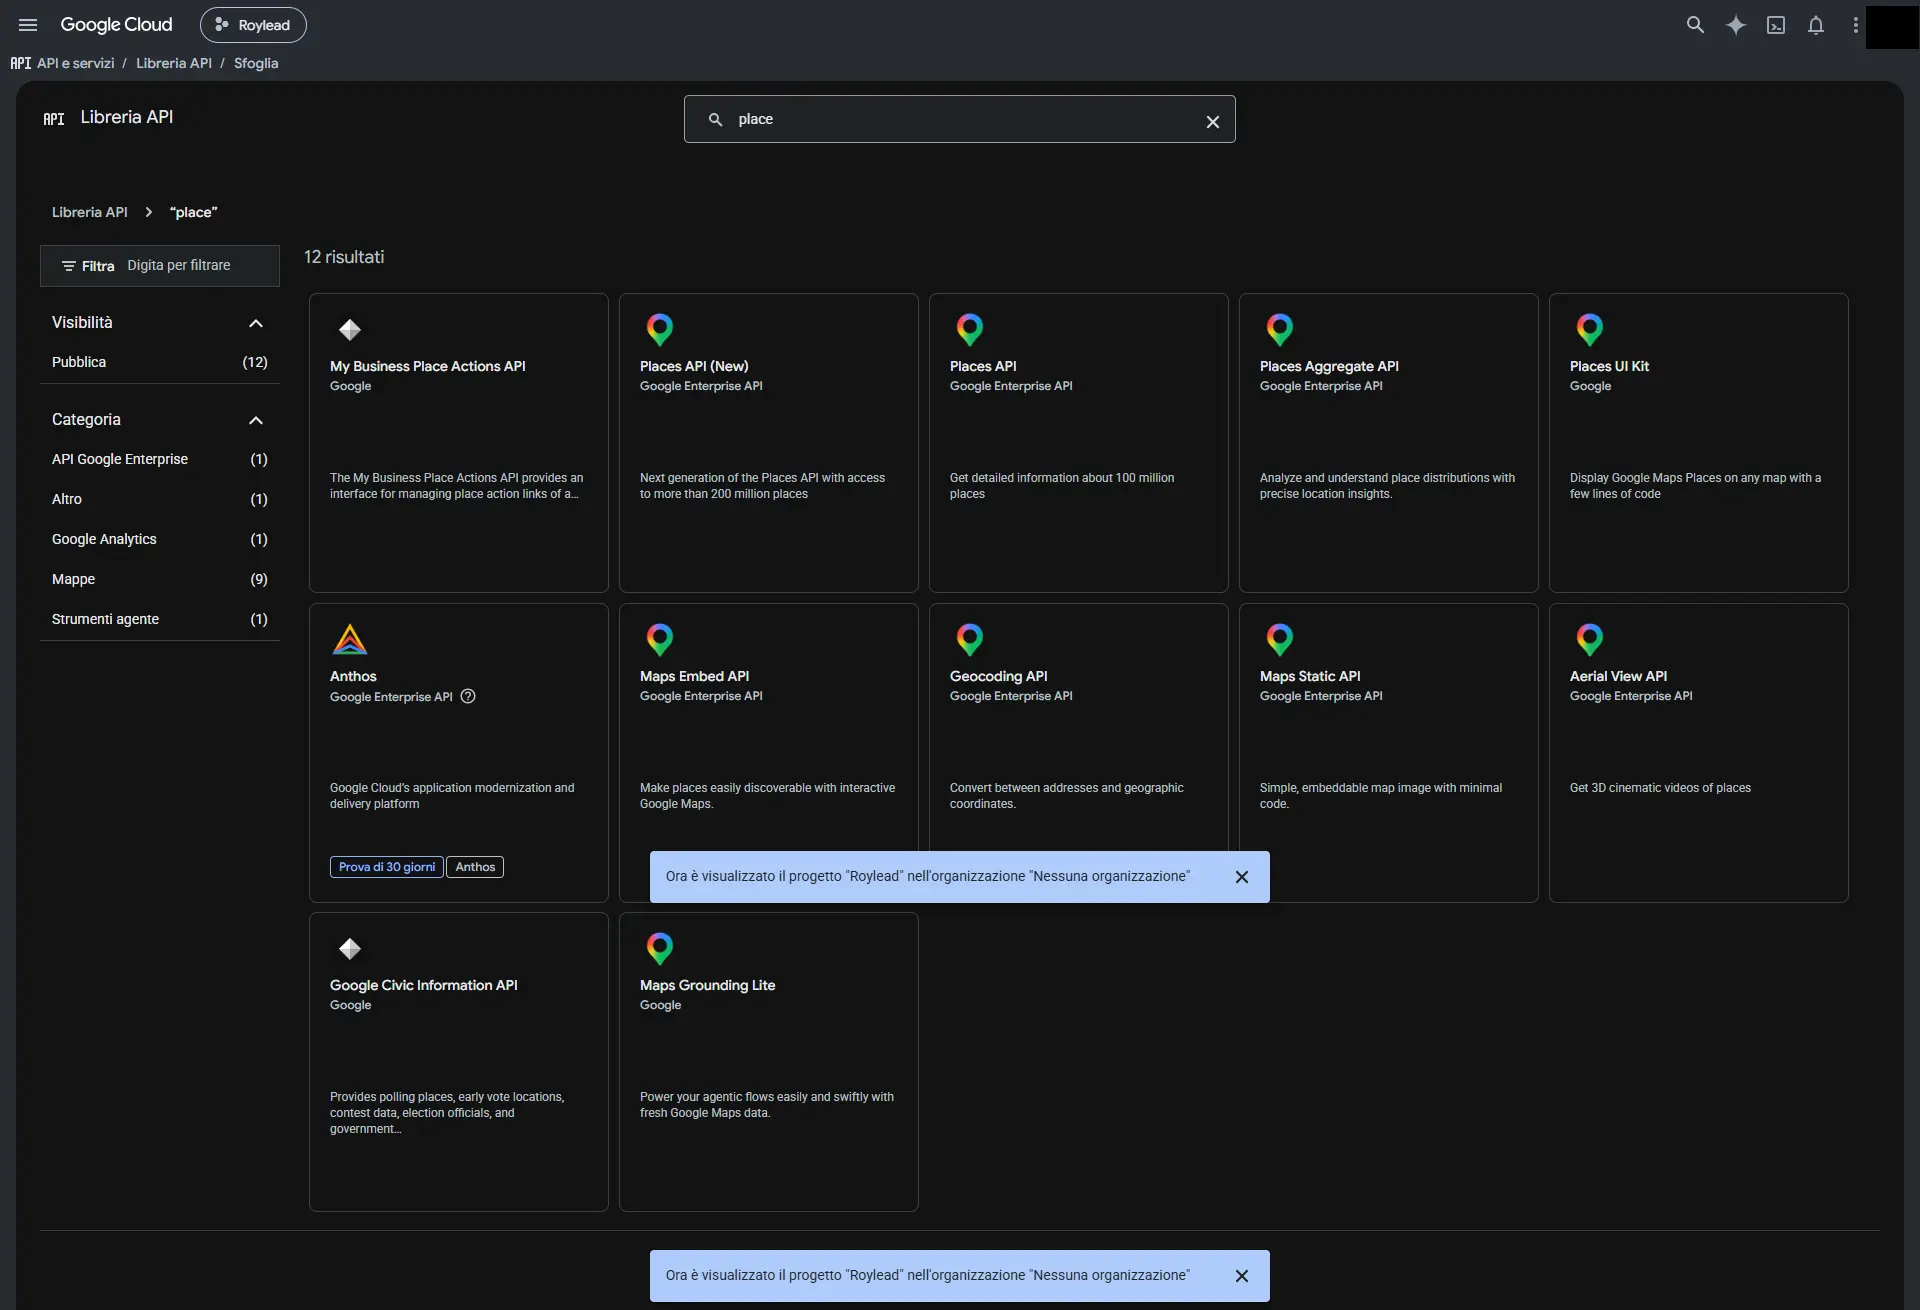This screenshot has width=1920, height=1310.
Task: Collapse the Categoria section
Action: [x=256, y=420]
